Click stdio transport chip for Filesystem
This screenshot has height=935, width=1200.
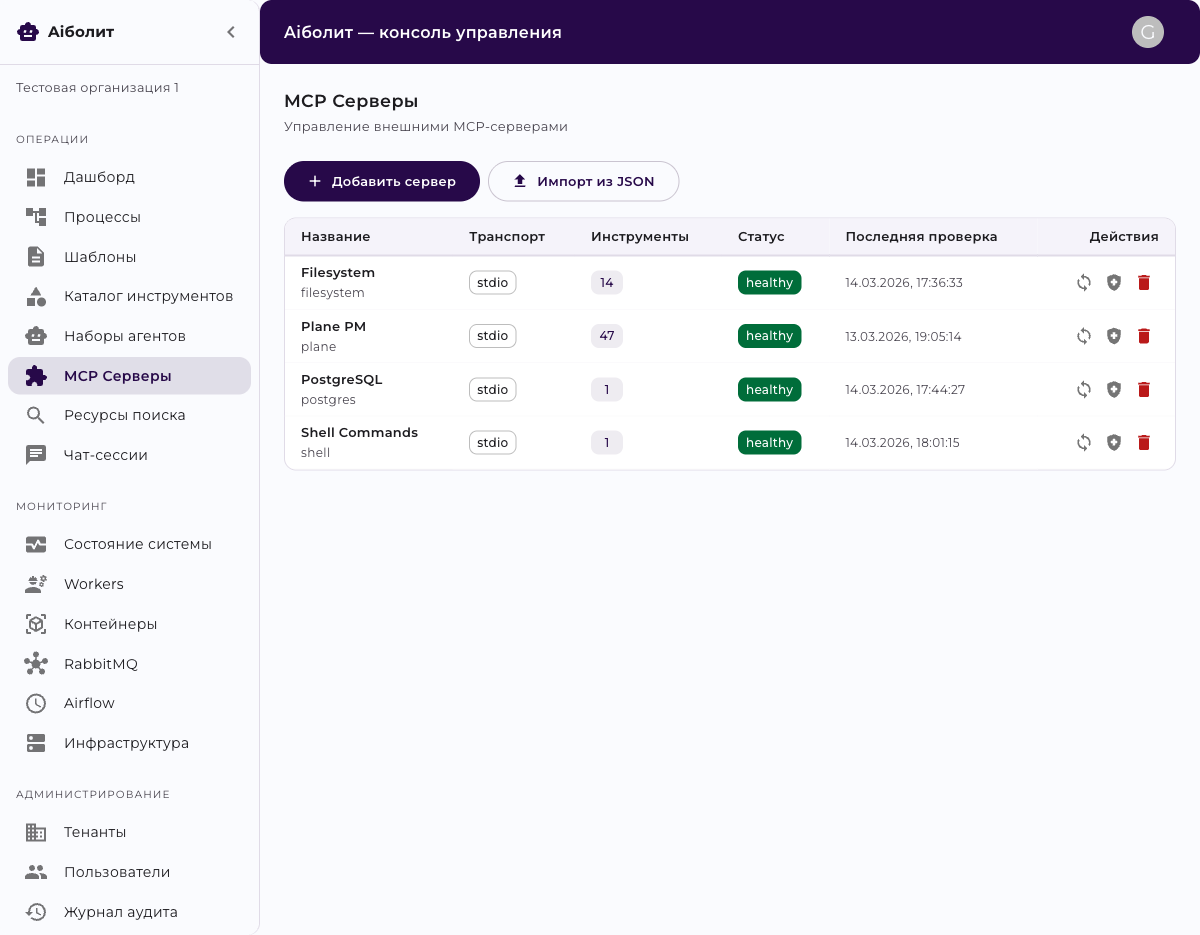(x=492, y=283)
